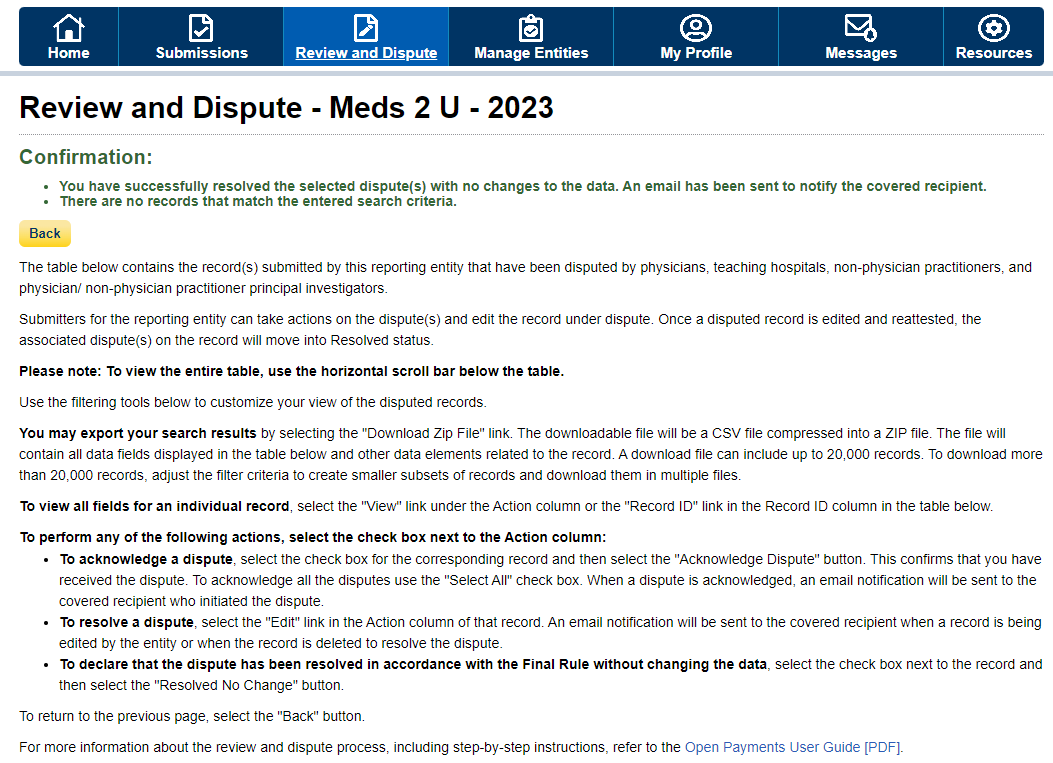1053x763 pixels.
Task: Click the 'successfully resolved the selected dispute(s)' message
Action: (522, 186)
